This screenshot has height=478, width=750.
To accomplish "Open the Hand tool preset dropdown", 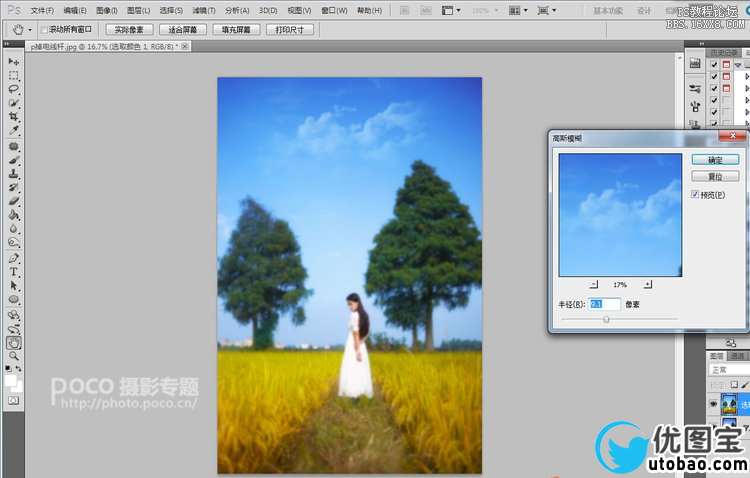I will pos(22,30).
